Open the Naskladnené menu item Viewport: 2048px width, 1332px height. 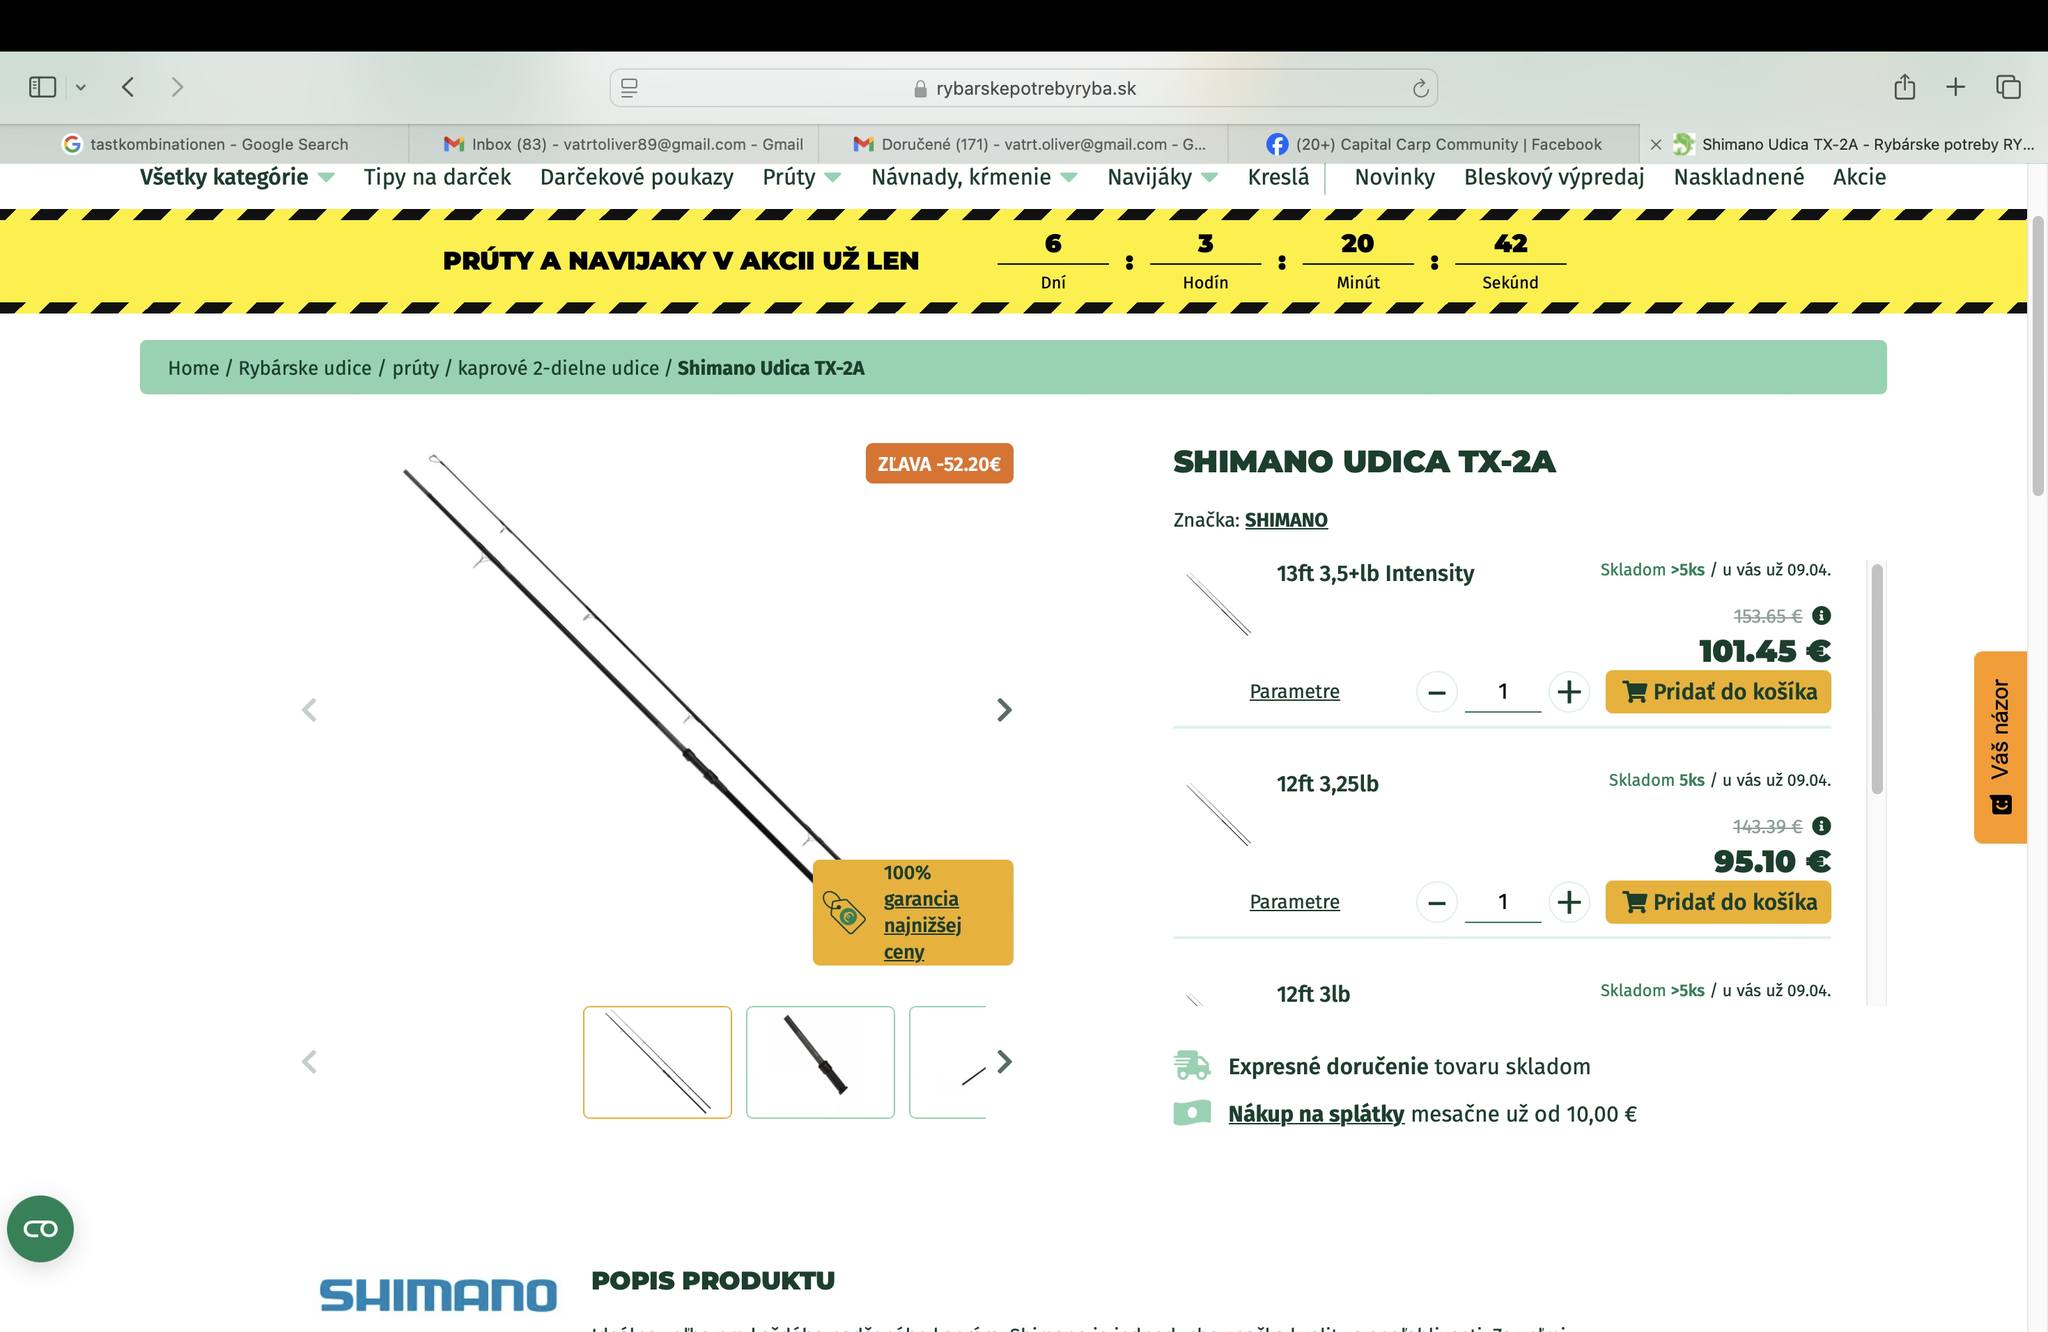[1739, 177]
